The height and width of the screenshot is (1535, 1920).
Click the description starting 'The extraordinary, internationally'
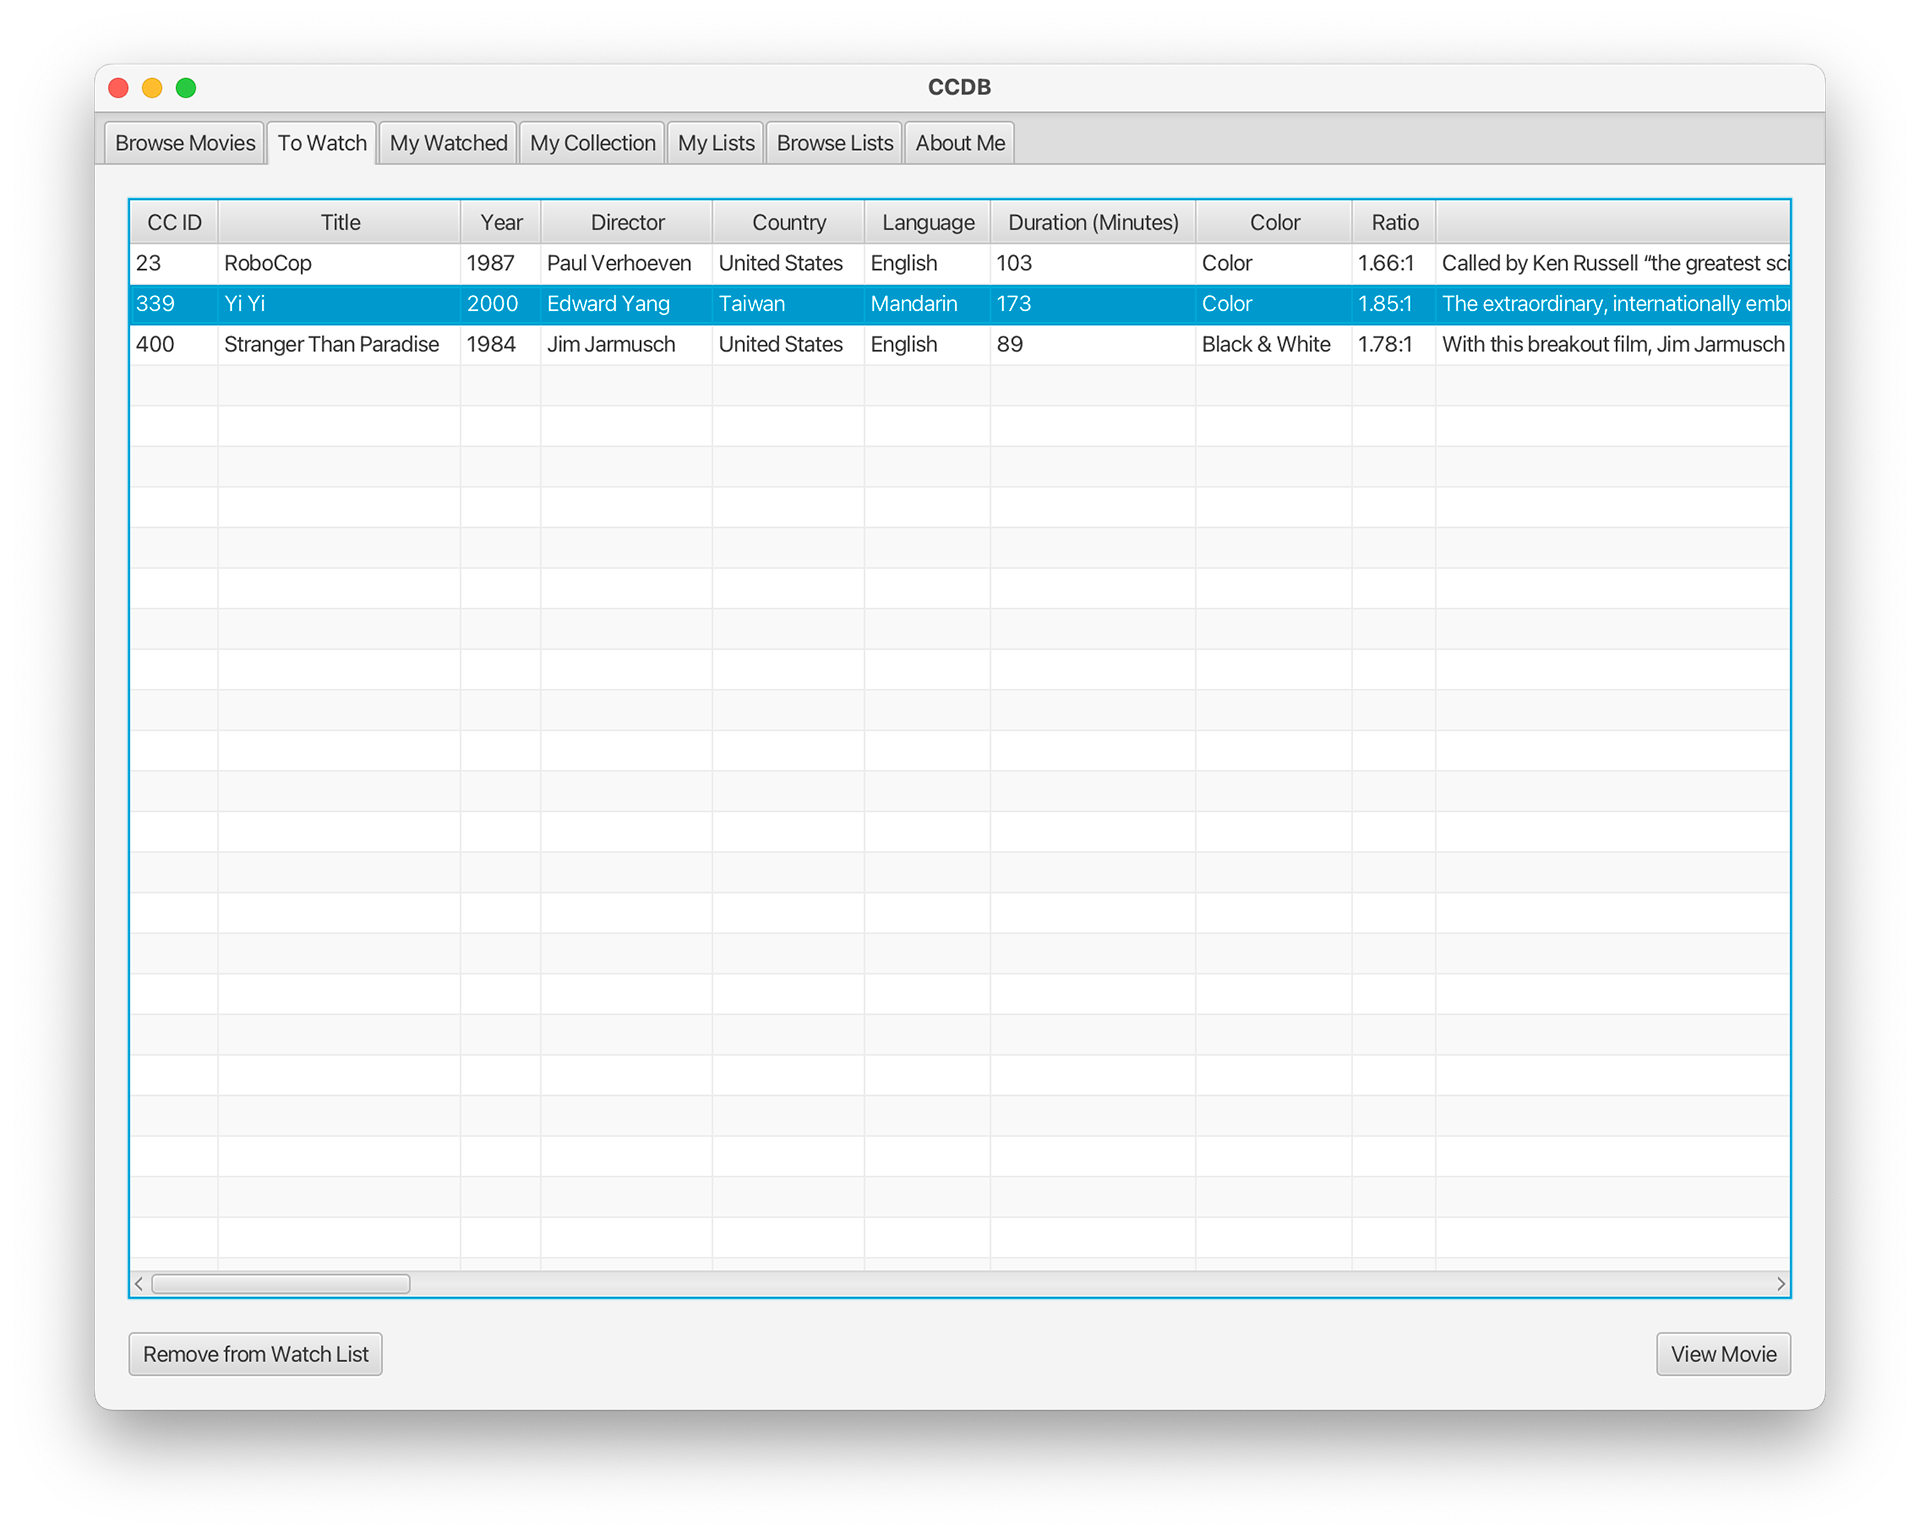coord(1613,304)
